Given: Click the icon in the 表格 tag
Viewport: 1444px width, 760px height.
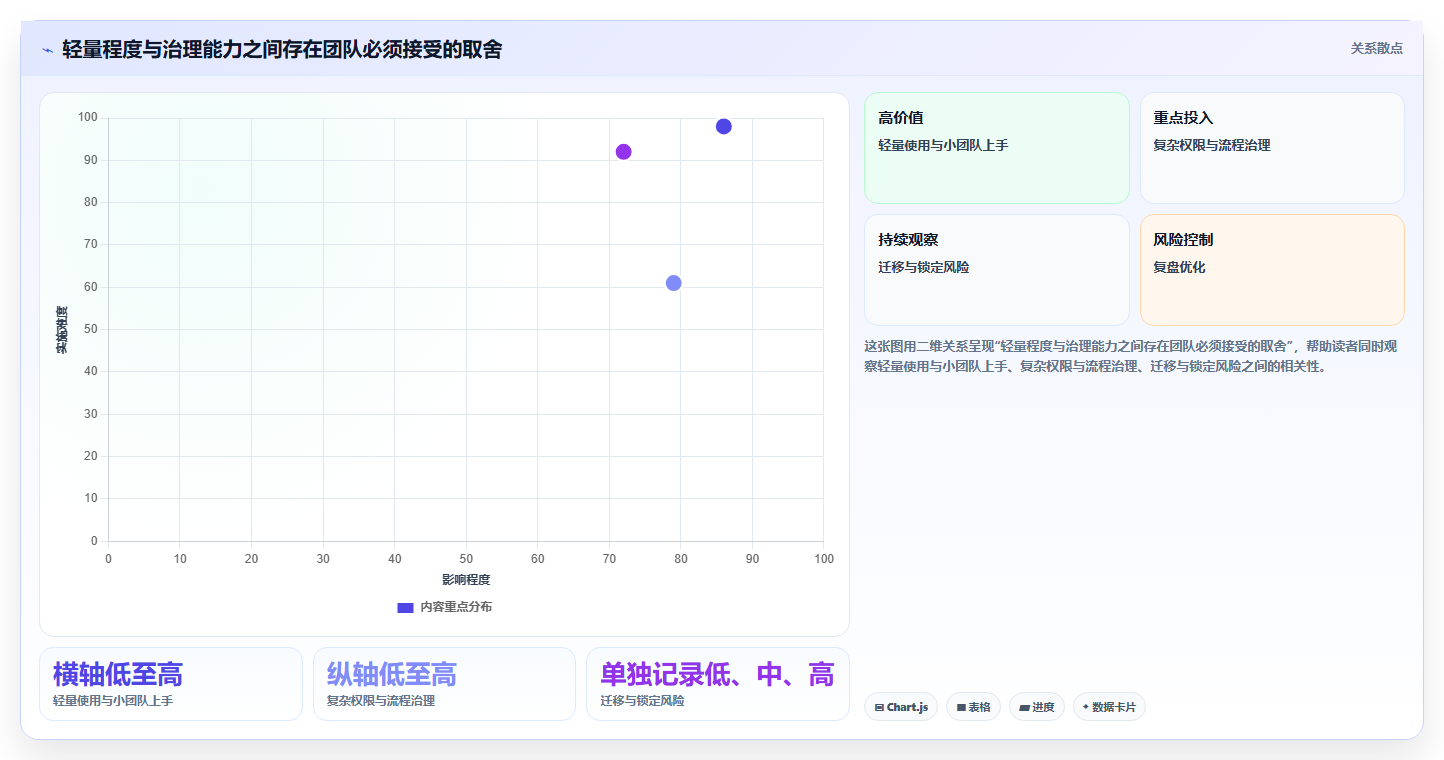Looking at the screenshot, I should tap(961, 707).
